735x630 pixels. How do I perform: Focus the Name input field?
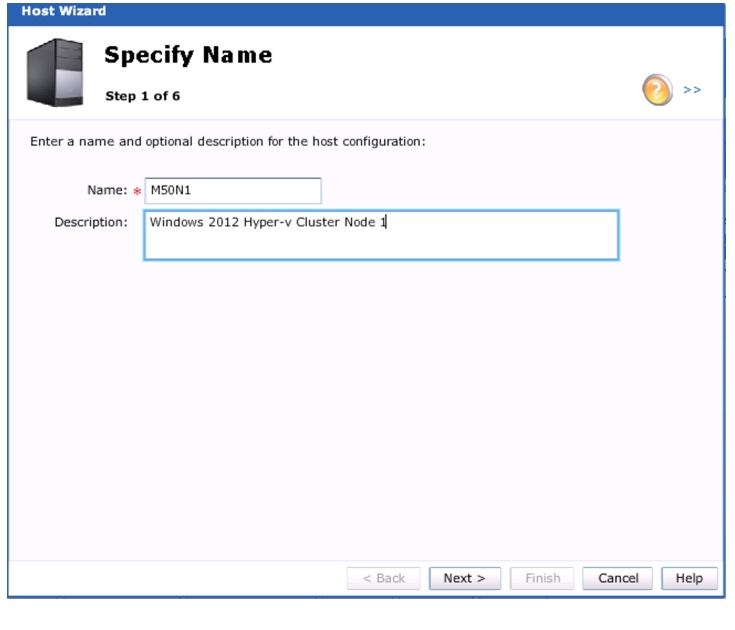pyautogui.click(x=233, y=190)
